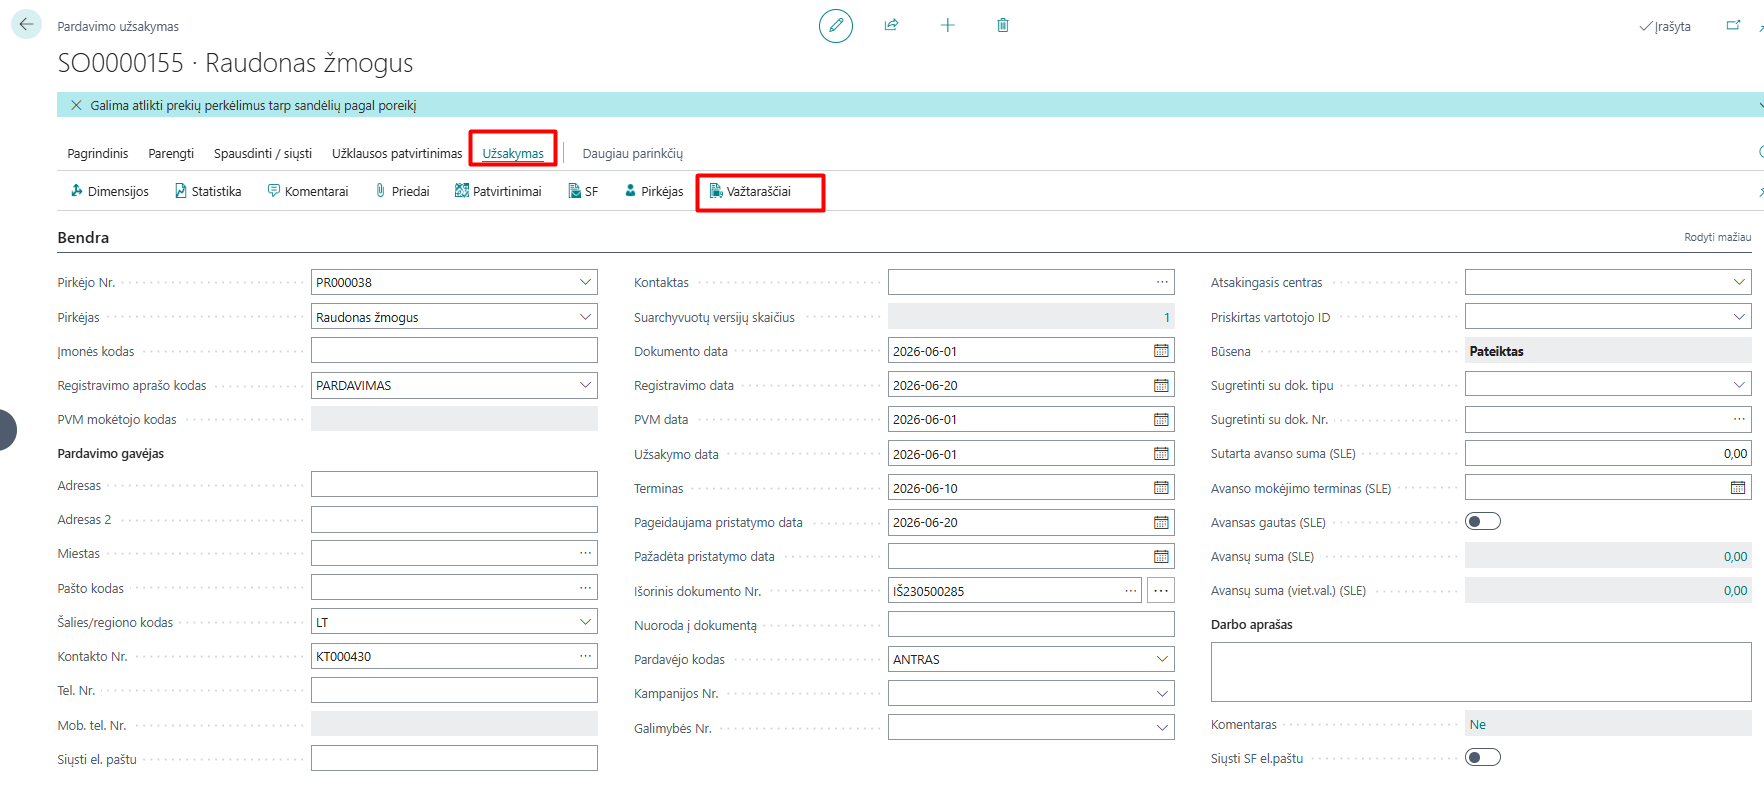Open calendar for Registravimo data
Screen dimensions: 1764x795
click(1161, 385)
